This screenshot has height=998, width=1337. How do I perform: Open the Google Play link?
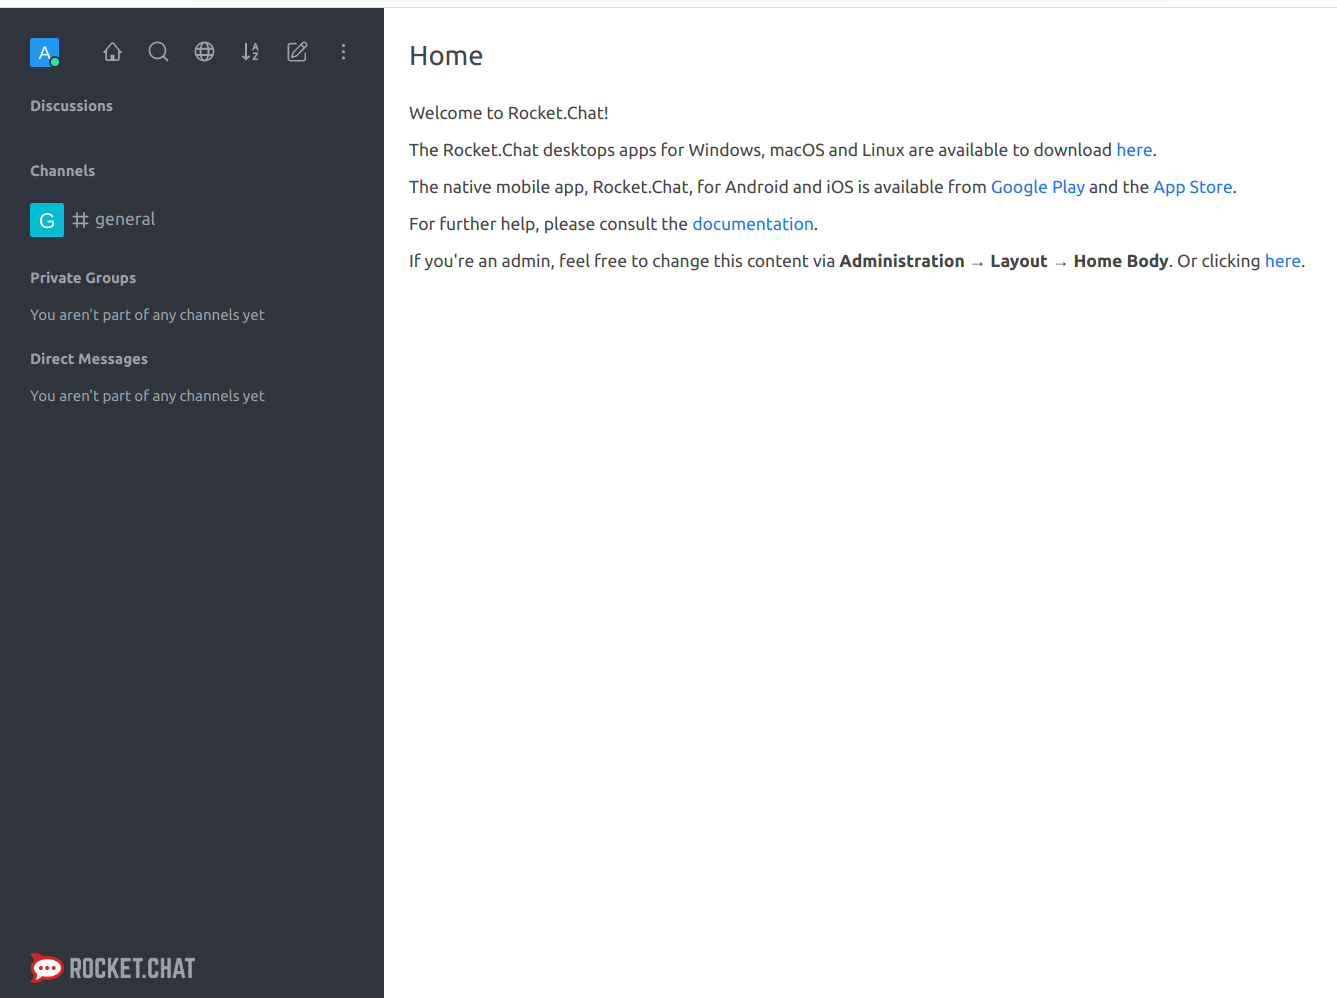[x=1037, y=187]
